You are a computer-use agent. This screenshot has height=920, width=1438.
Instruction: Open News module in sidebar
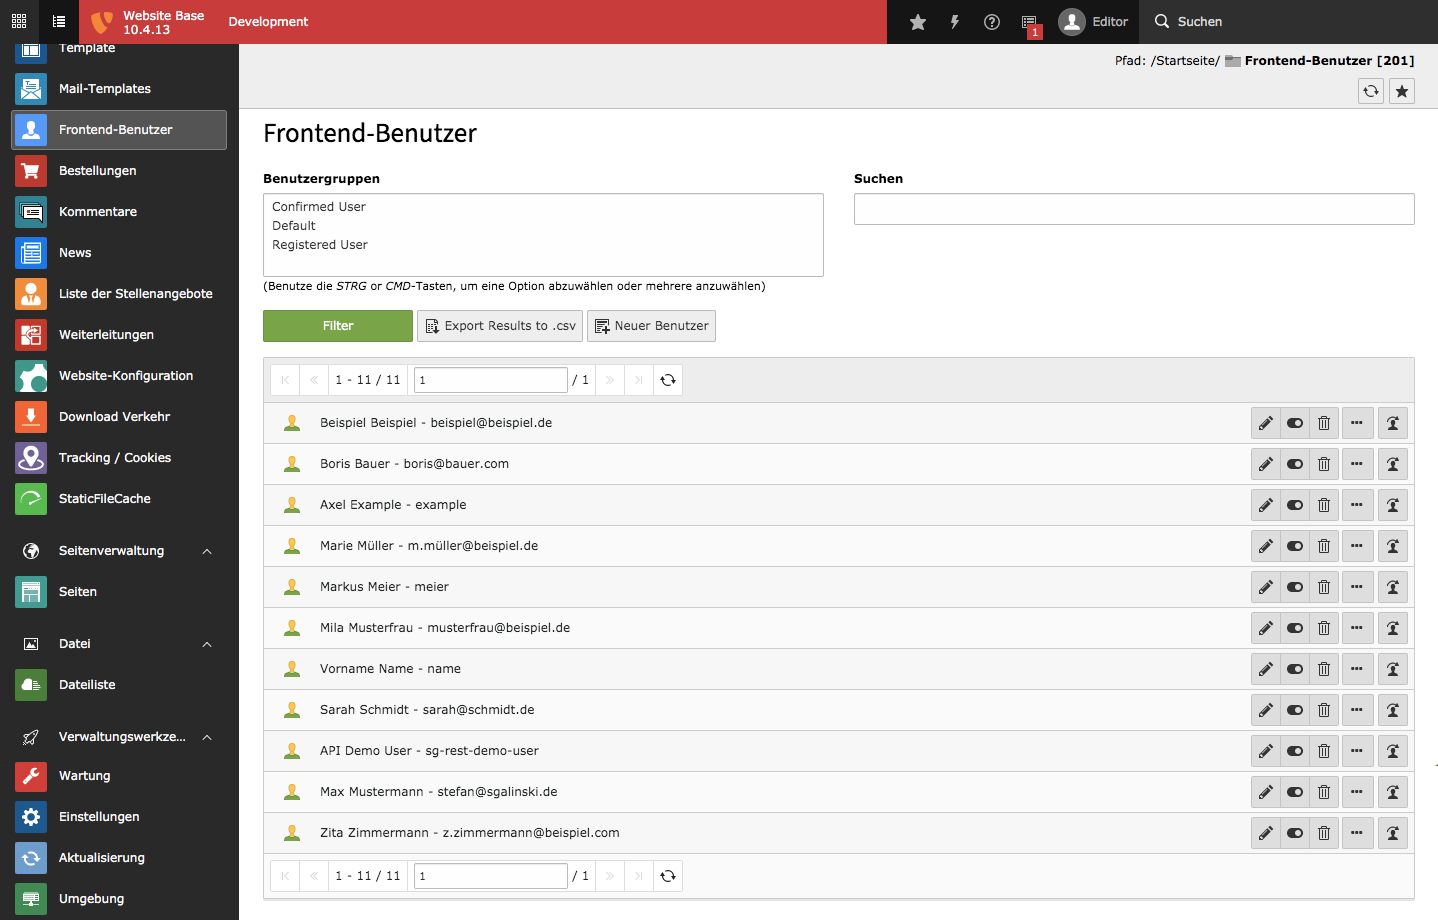[x=119, y=253]
